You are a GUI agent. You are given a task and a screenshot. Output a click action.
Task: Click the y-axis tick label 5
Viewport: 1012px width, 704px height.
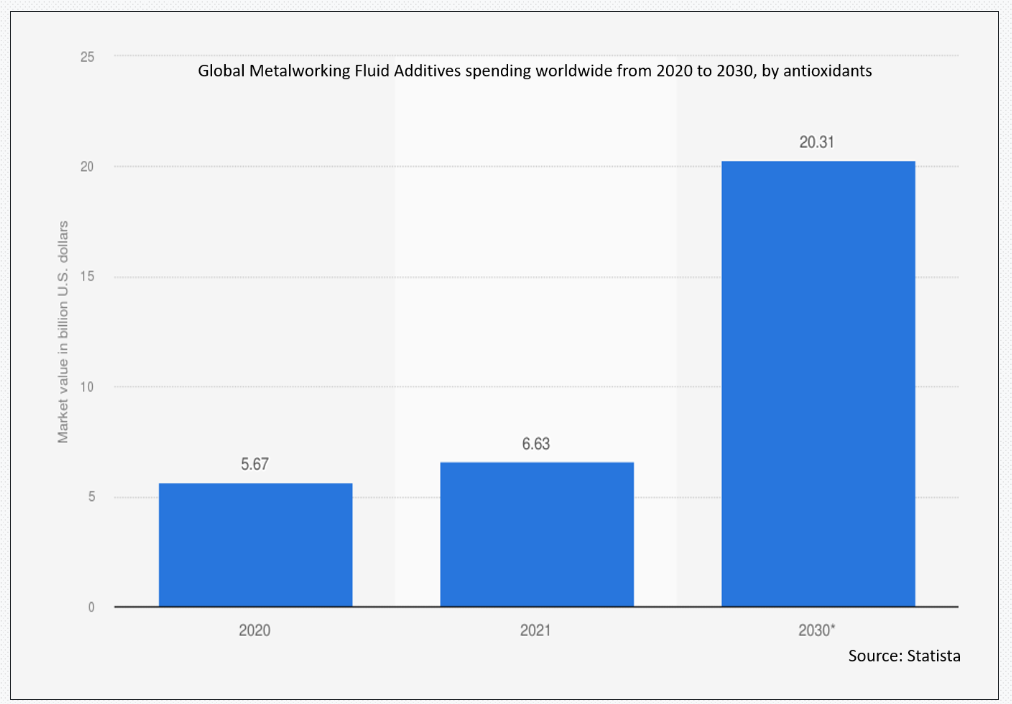(x=92, y=498)
